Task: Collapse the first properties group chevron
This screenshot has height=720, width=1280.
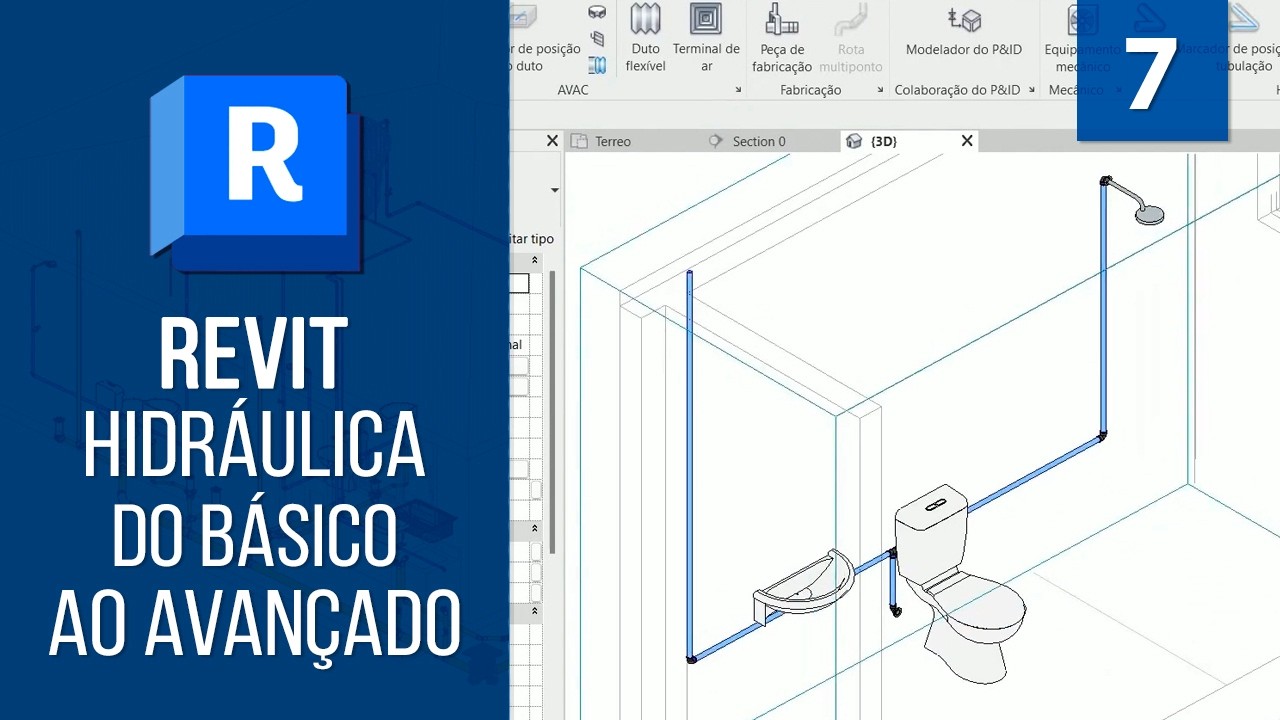Action: point(535,260)
